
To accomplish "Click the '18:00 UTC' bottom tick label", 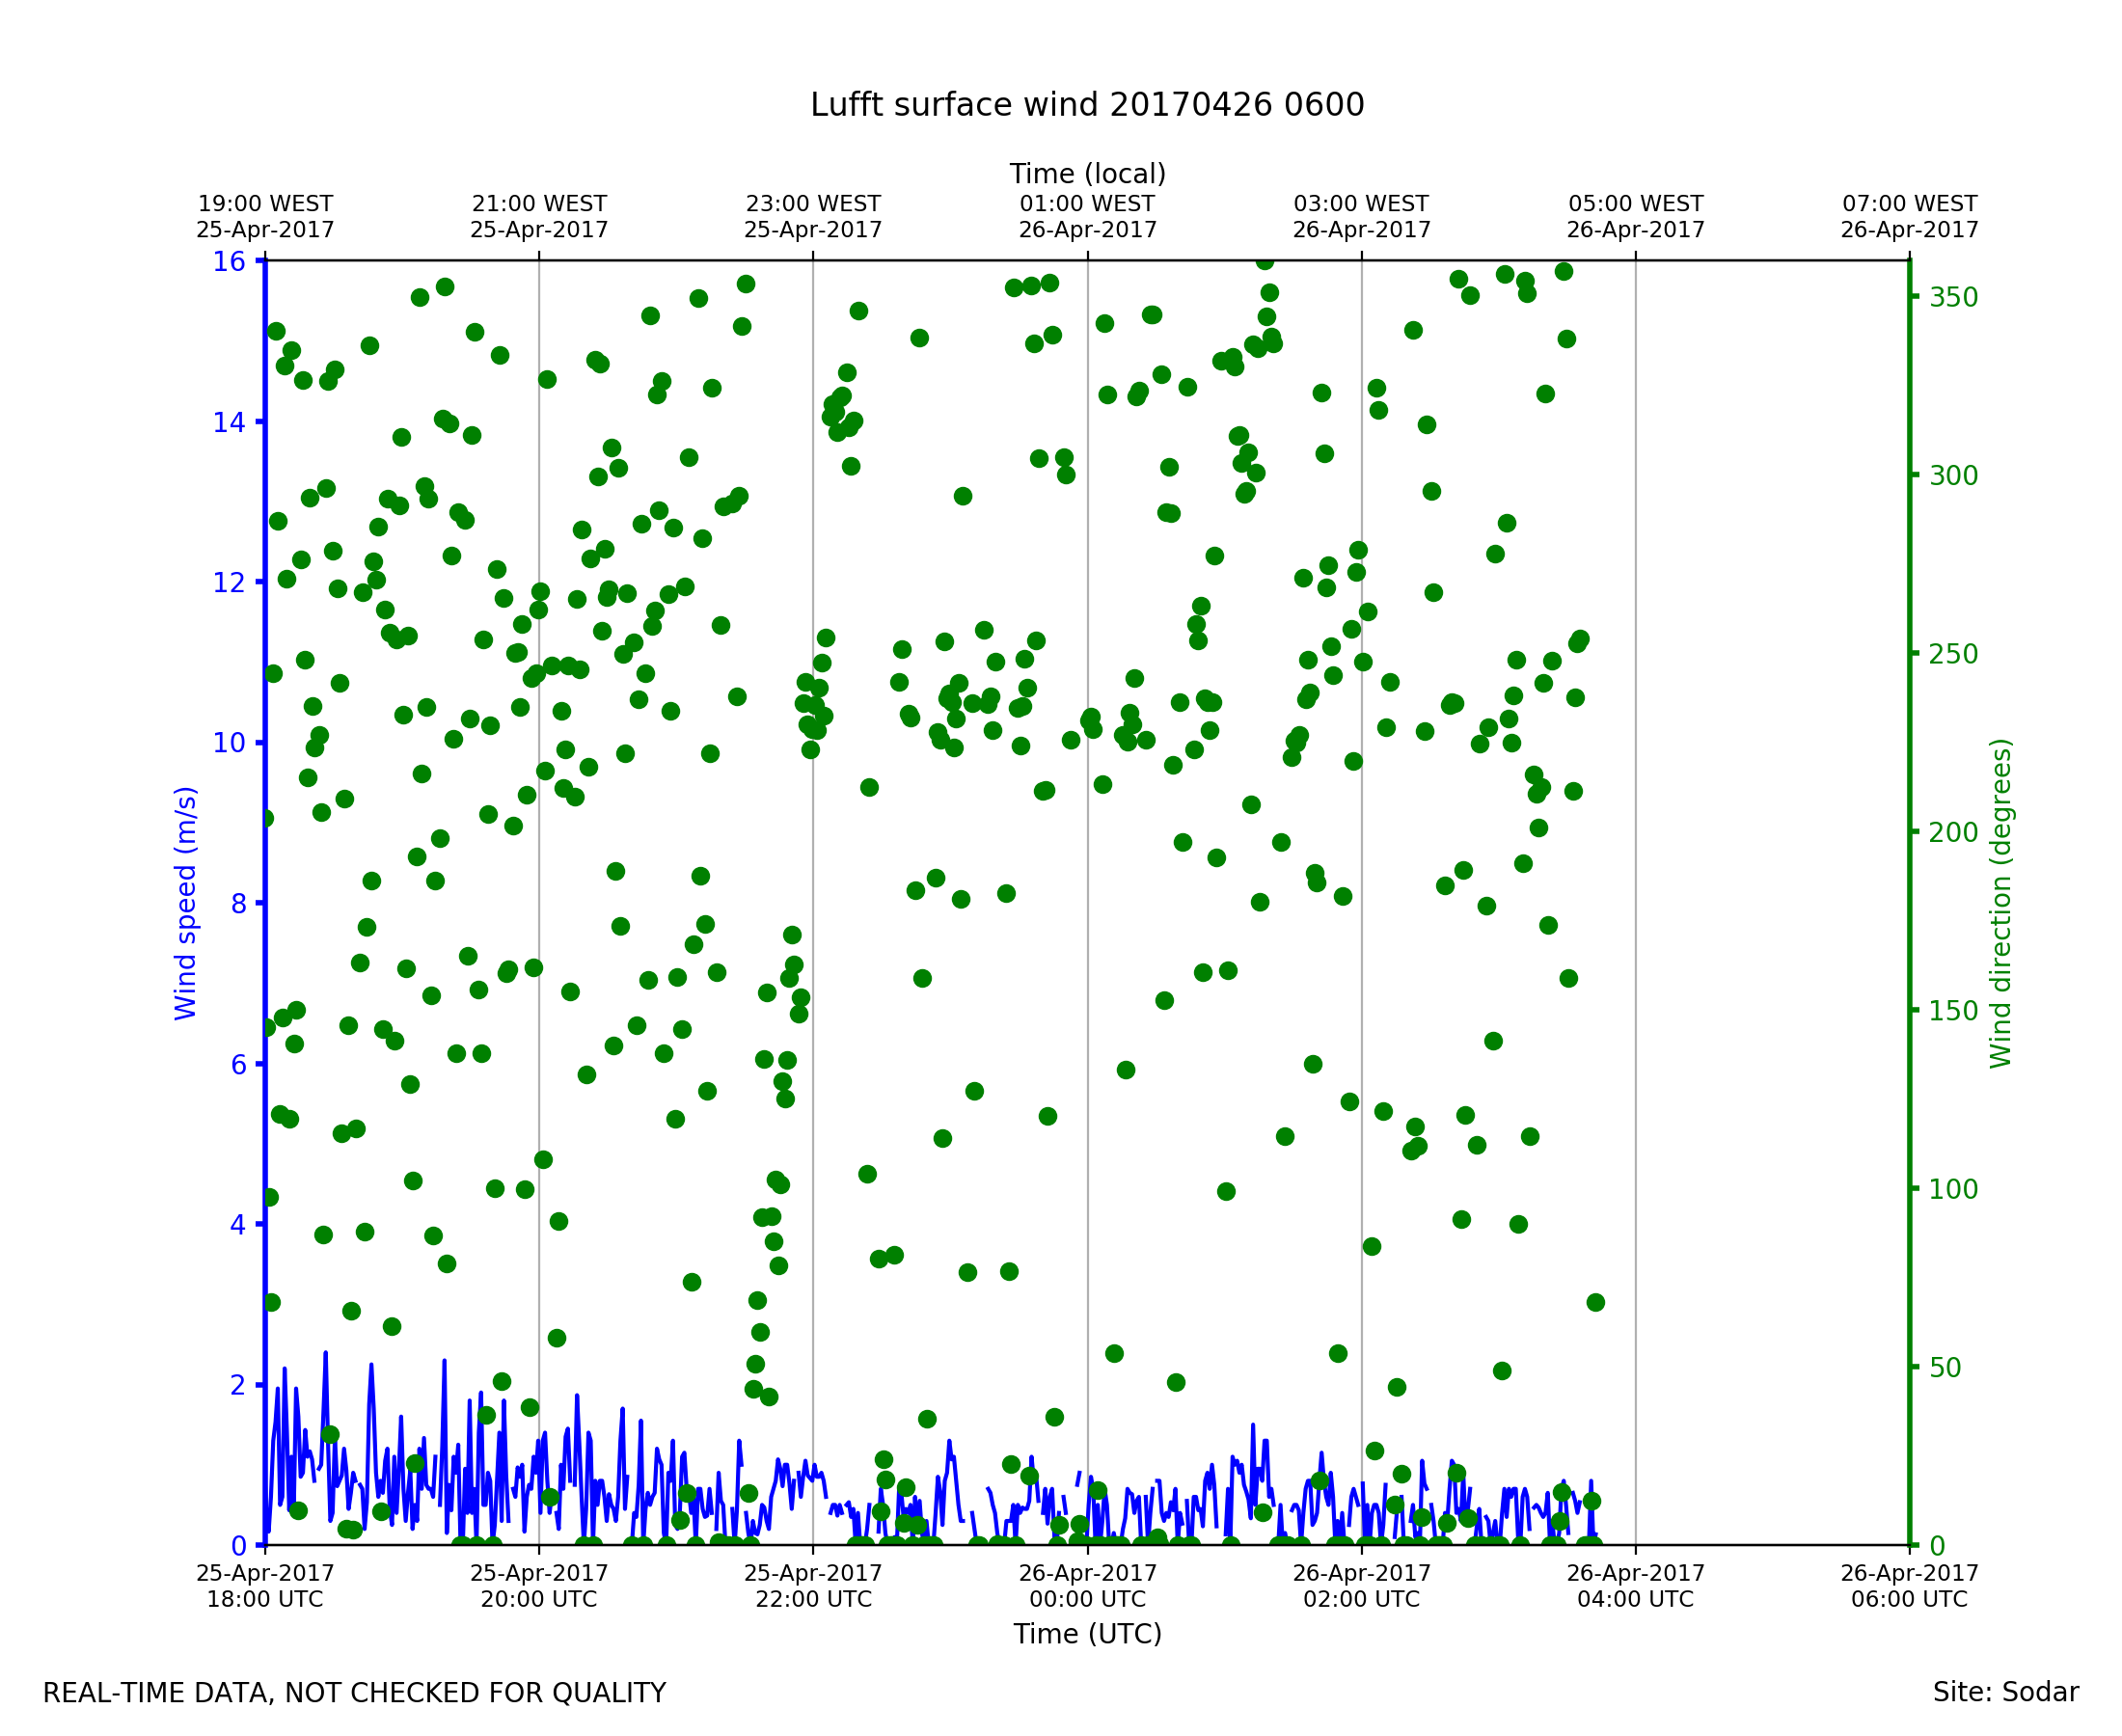I will (265, 1599).
